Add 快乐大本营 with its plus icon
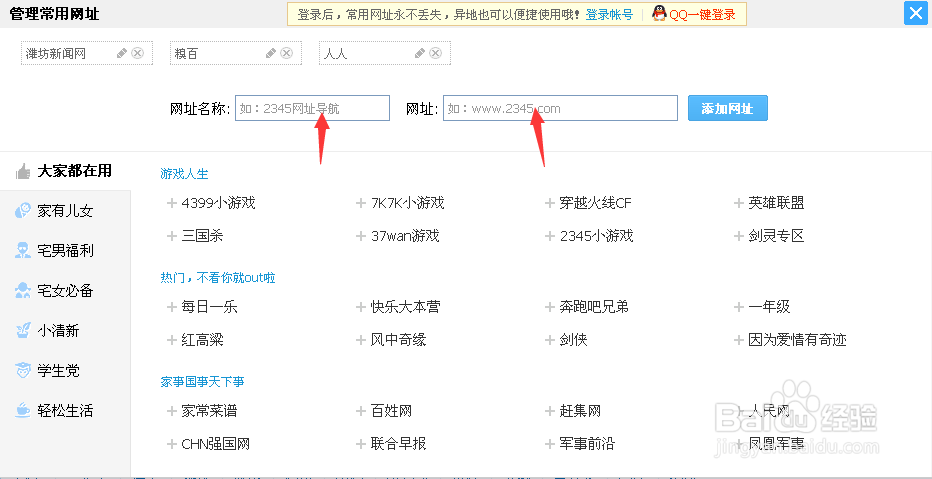 click(361, 307)
